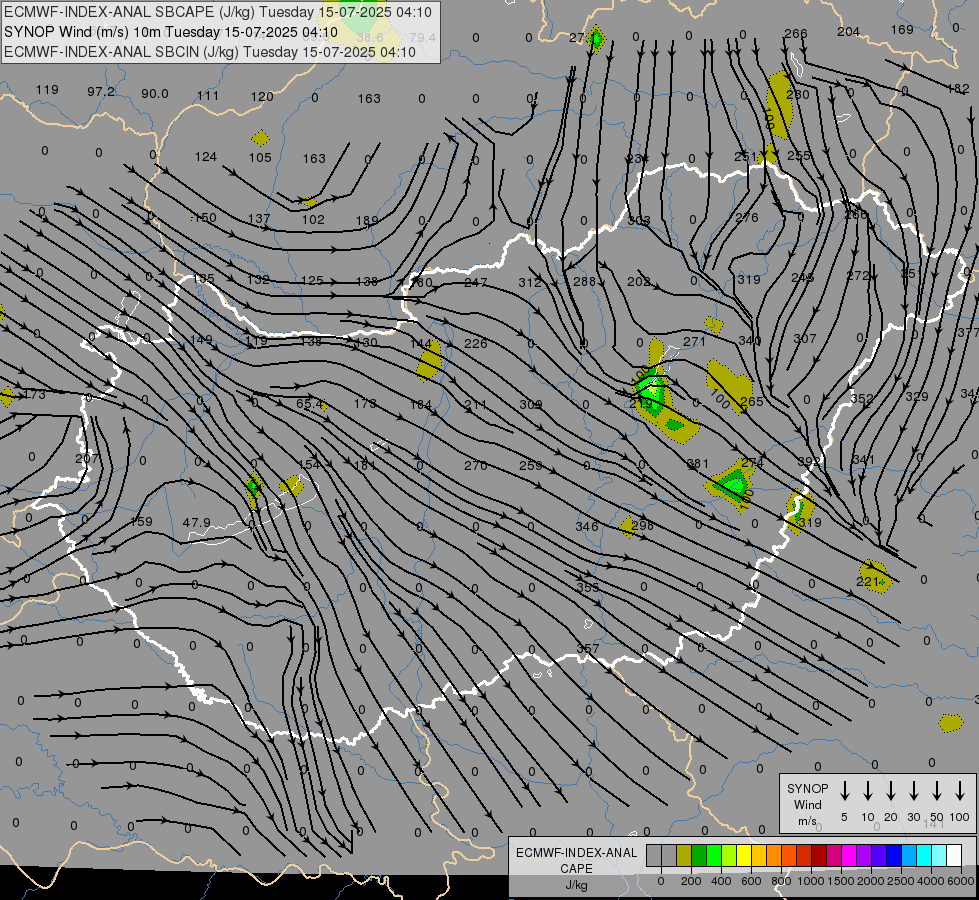Click the 2500 tick label on CAPE scale
979x900 pixels.
click(900, 881)
